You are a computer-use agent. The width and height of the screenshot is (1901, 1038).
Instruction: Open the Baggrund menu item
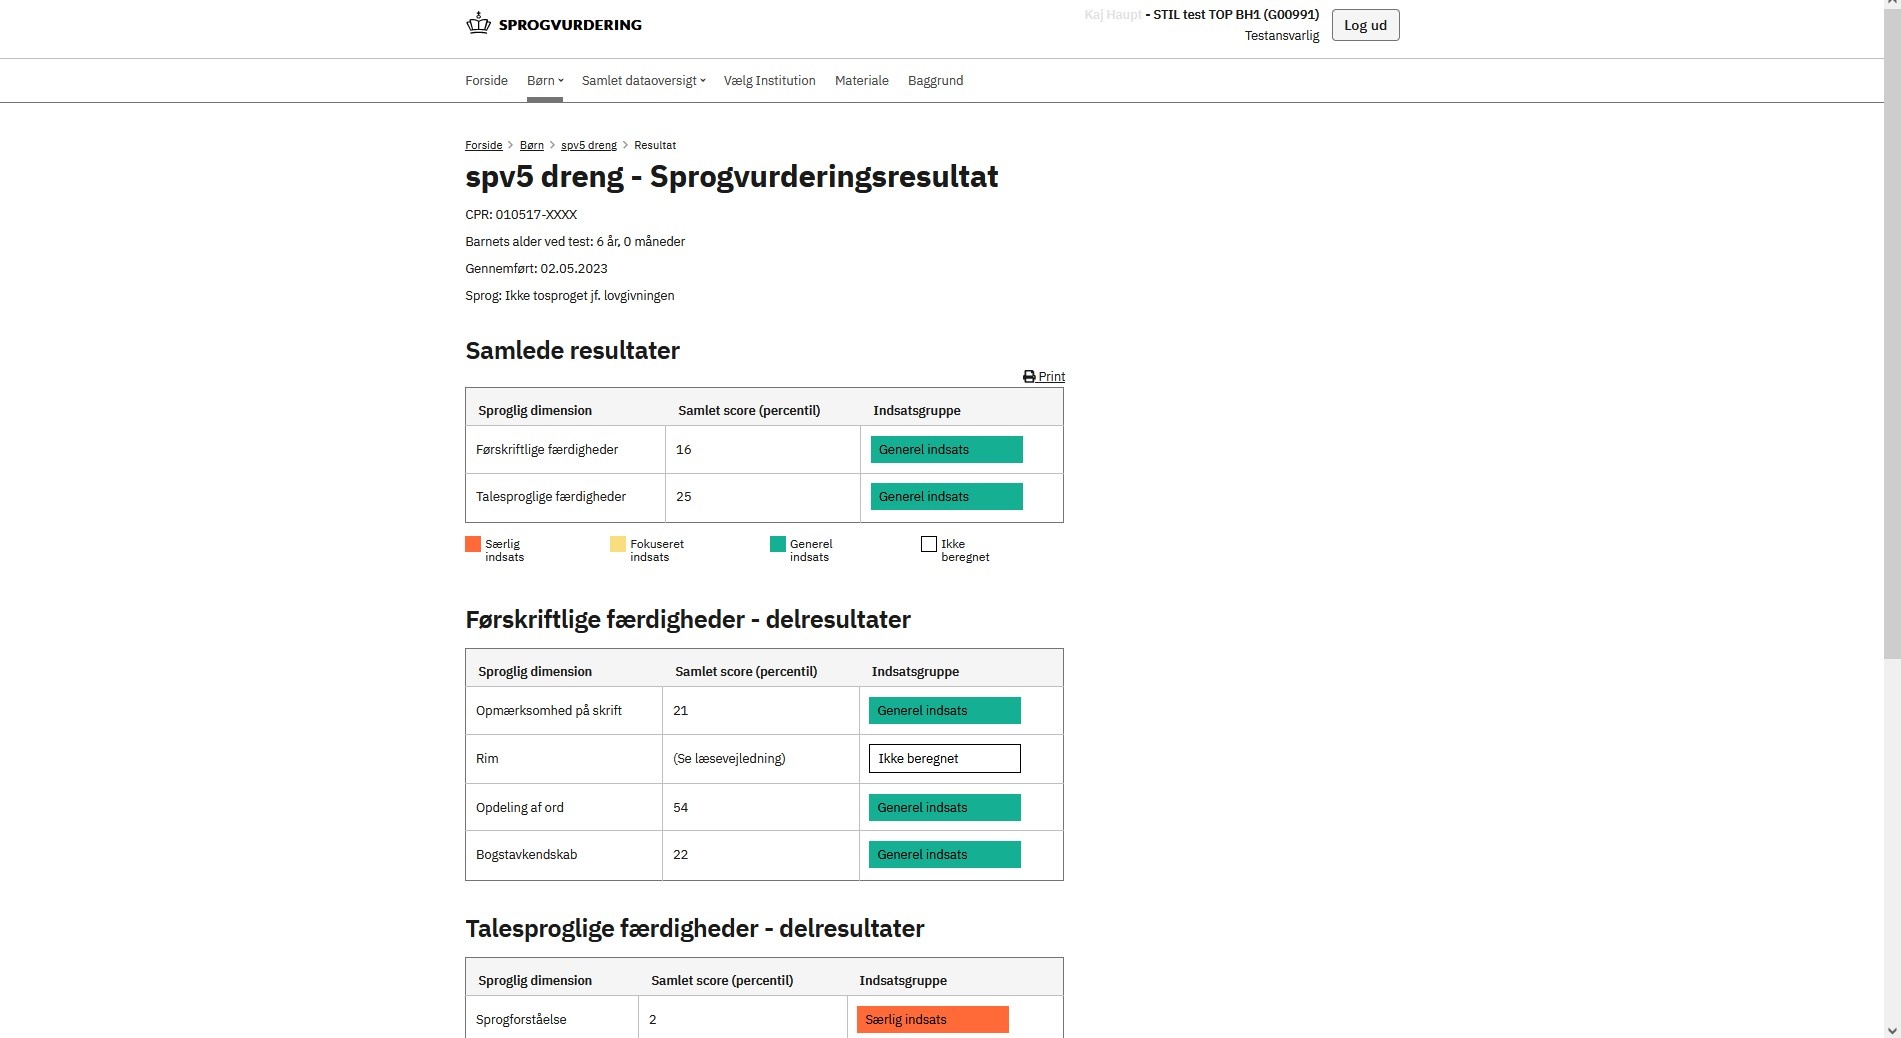pyautogui.click(x=935, y=81)
